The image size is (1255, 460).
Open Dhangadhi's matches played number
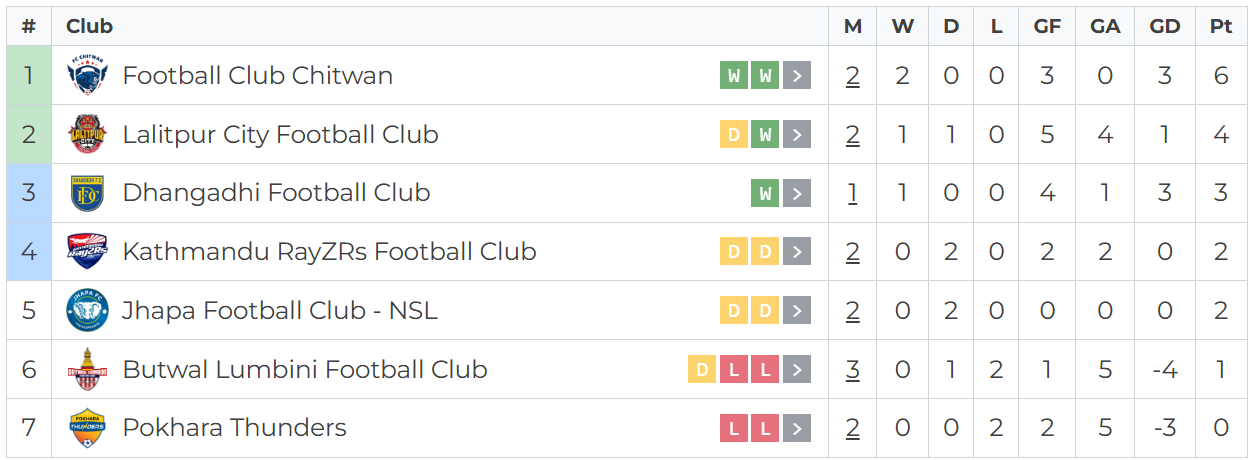852,193
